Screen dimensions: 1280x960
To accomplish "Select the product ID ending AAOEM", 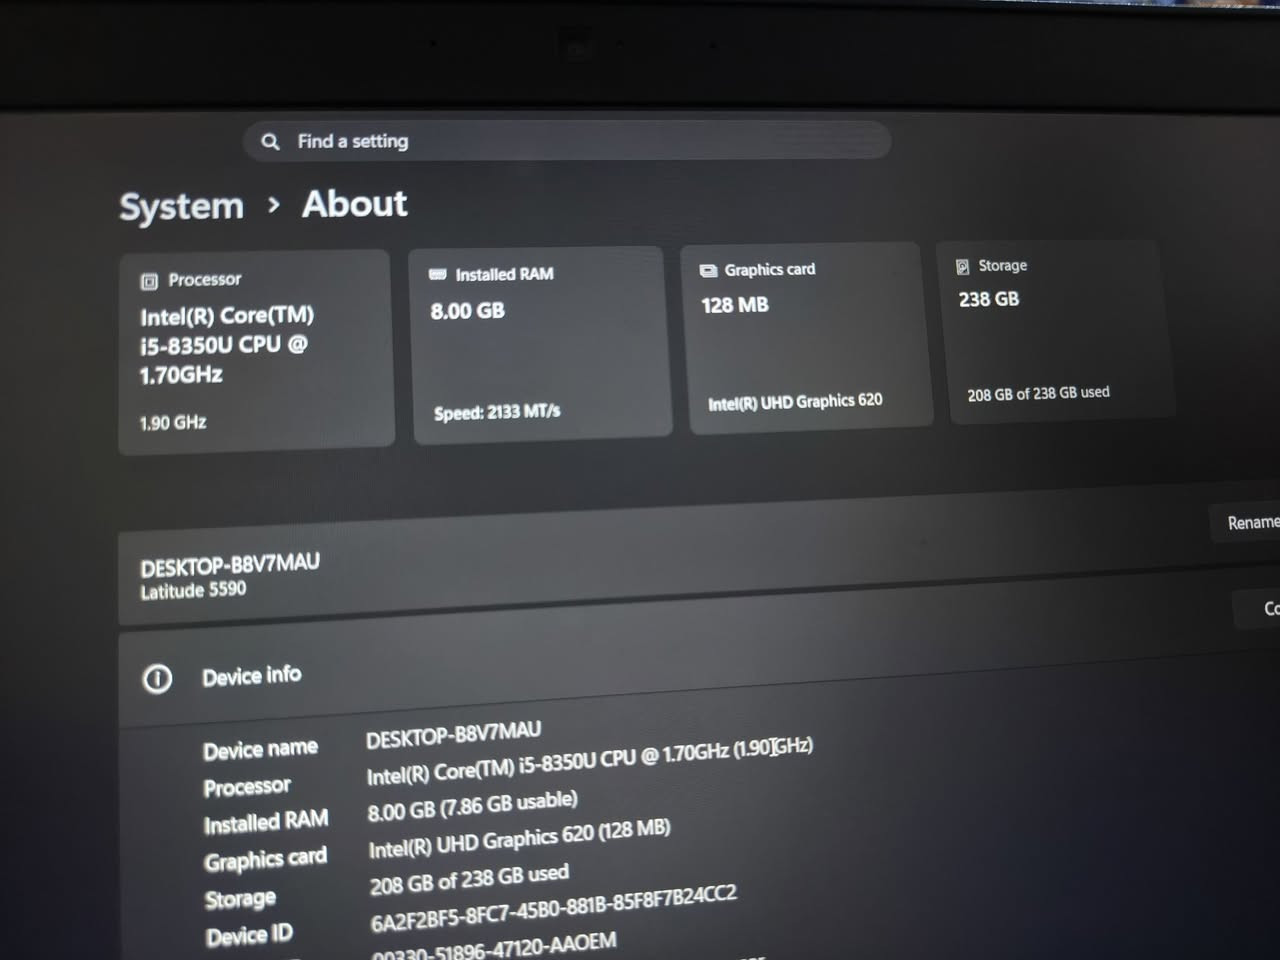I will pyautogui.click(x=494, y=947).
